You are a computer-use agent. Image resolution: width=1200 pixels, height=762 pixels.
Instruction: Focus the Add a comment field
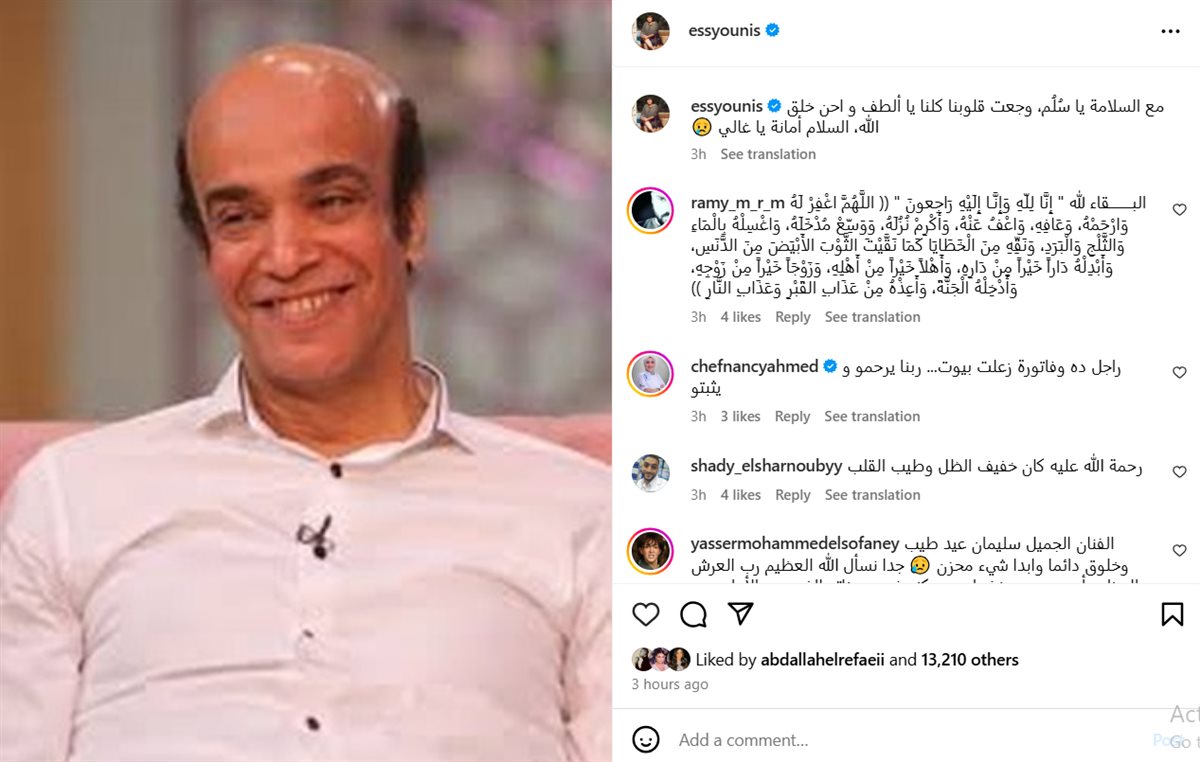900,740
